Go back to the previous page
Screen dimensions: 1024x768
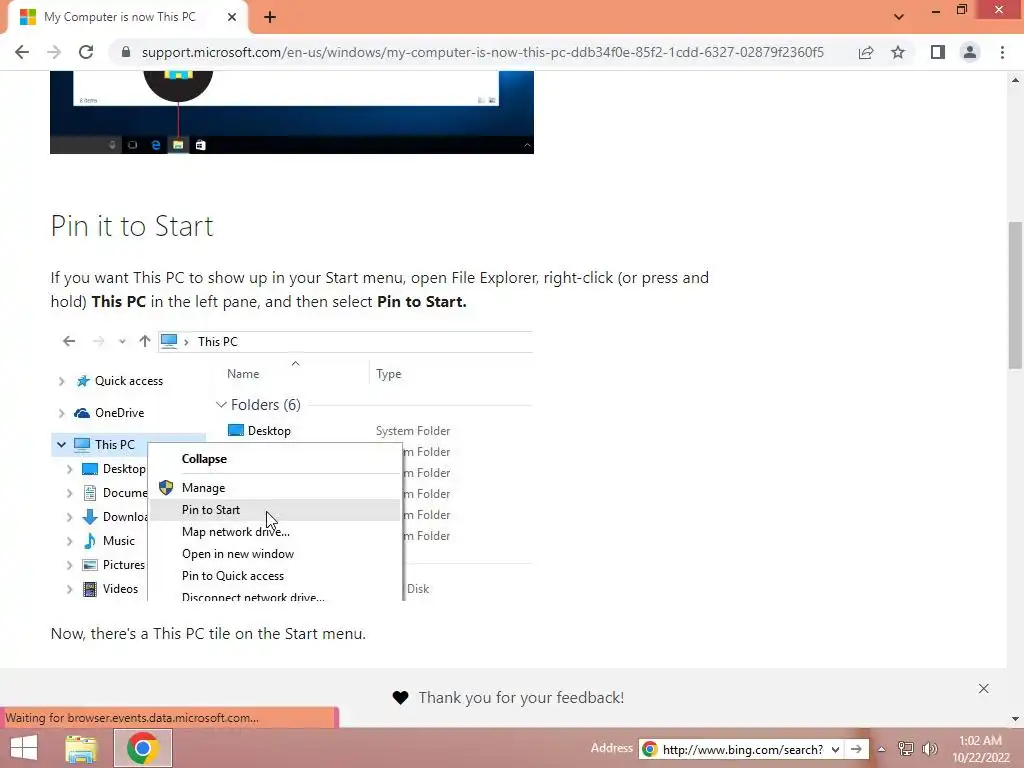[22, 52]
